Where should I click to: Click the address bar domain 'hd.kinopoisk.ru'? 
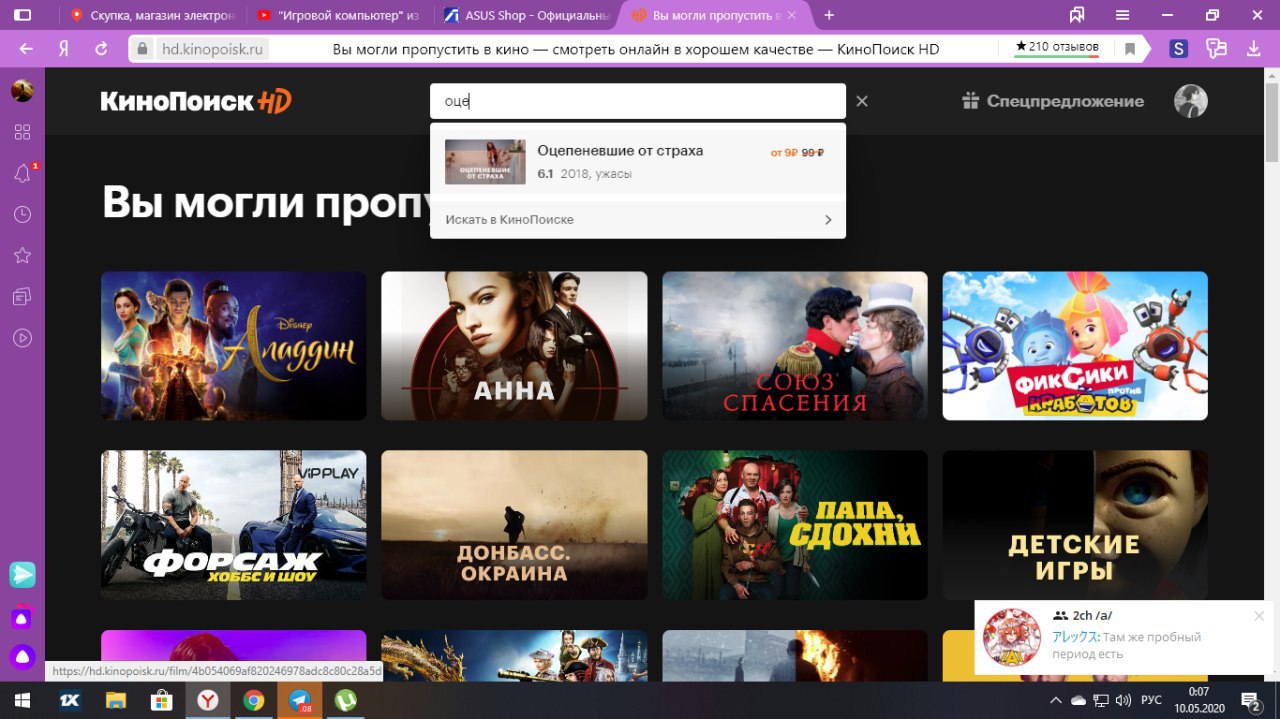pyautogui.click(x=214, y=49)
